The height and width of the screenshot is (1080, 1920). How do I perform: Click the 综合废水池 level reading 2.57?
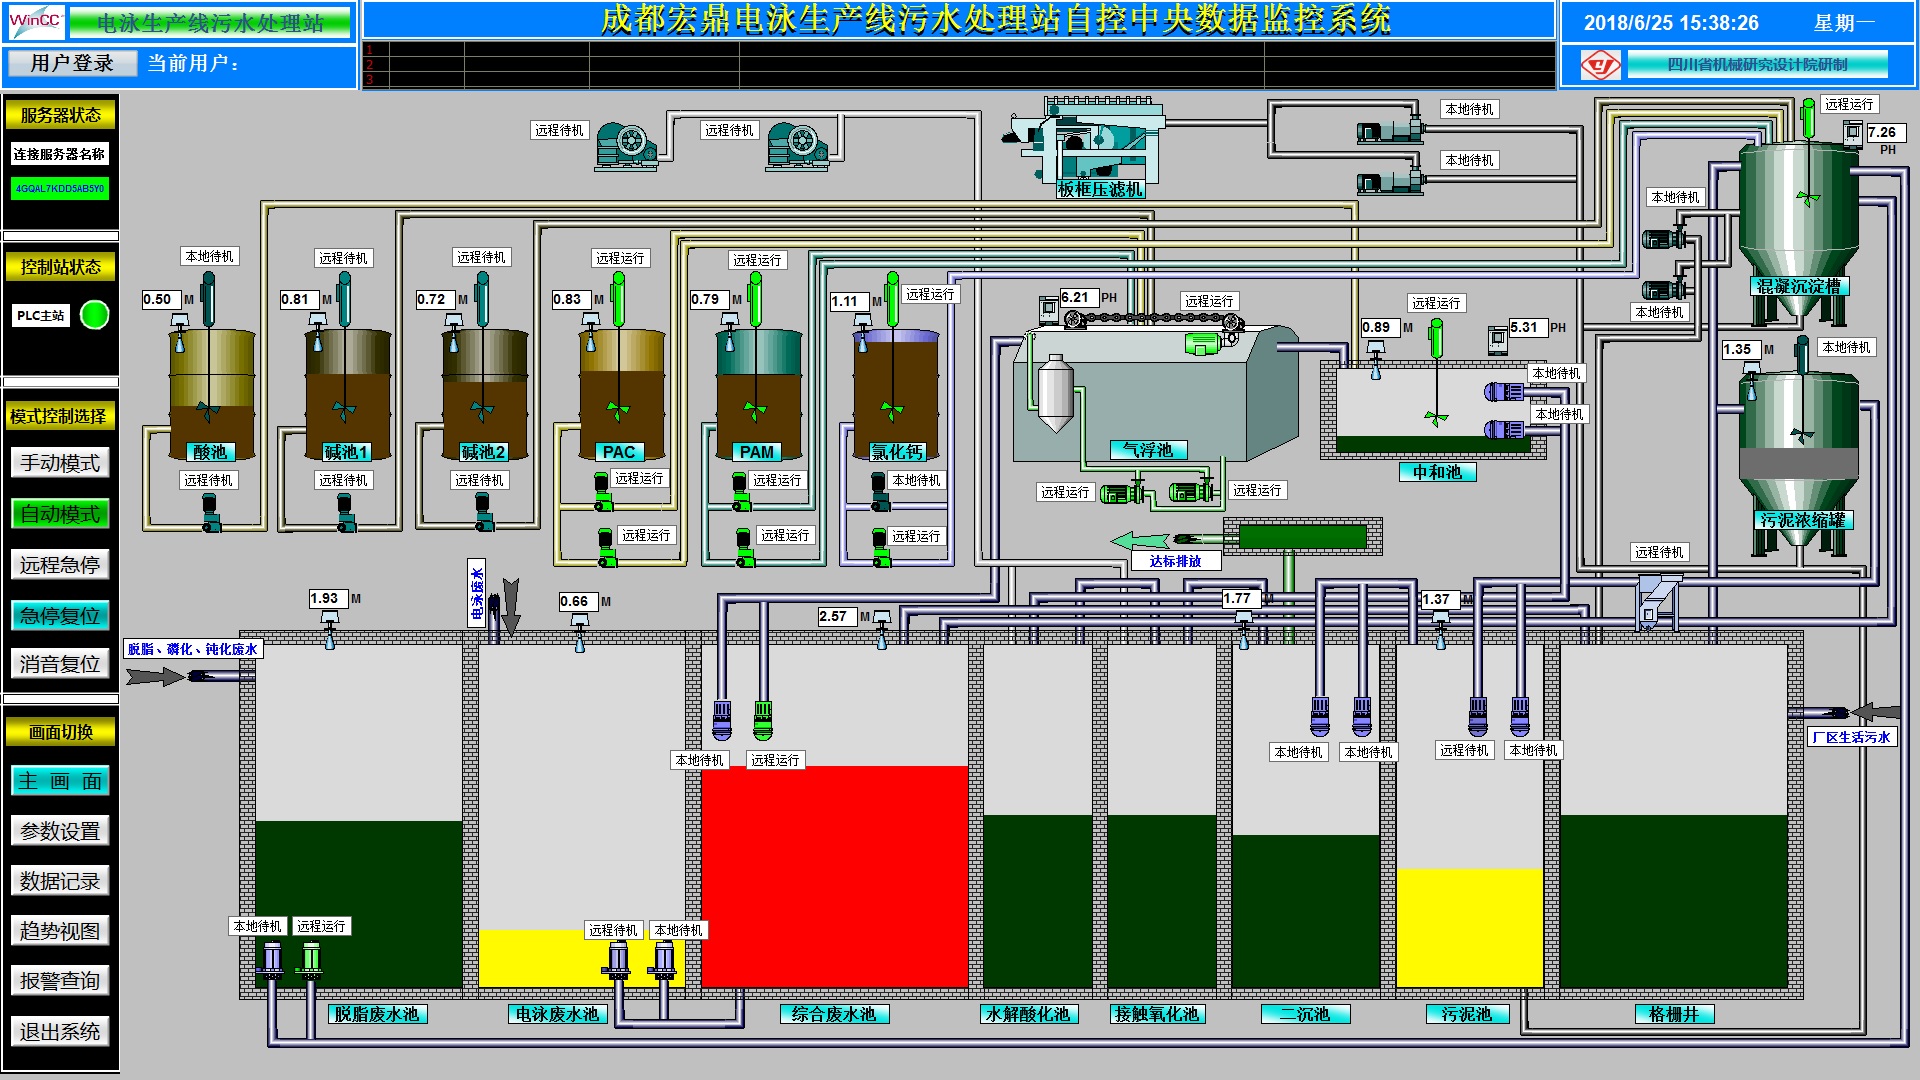[x=836, y=617]
